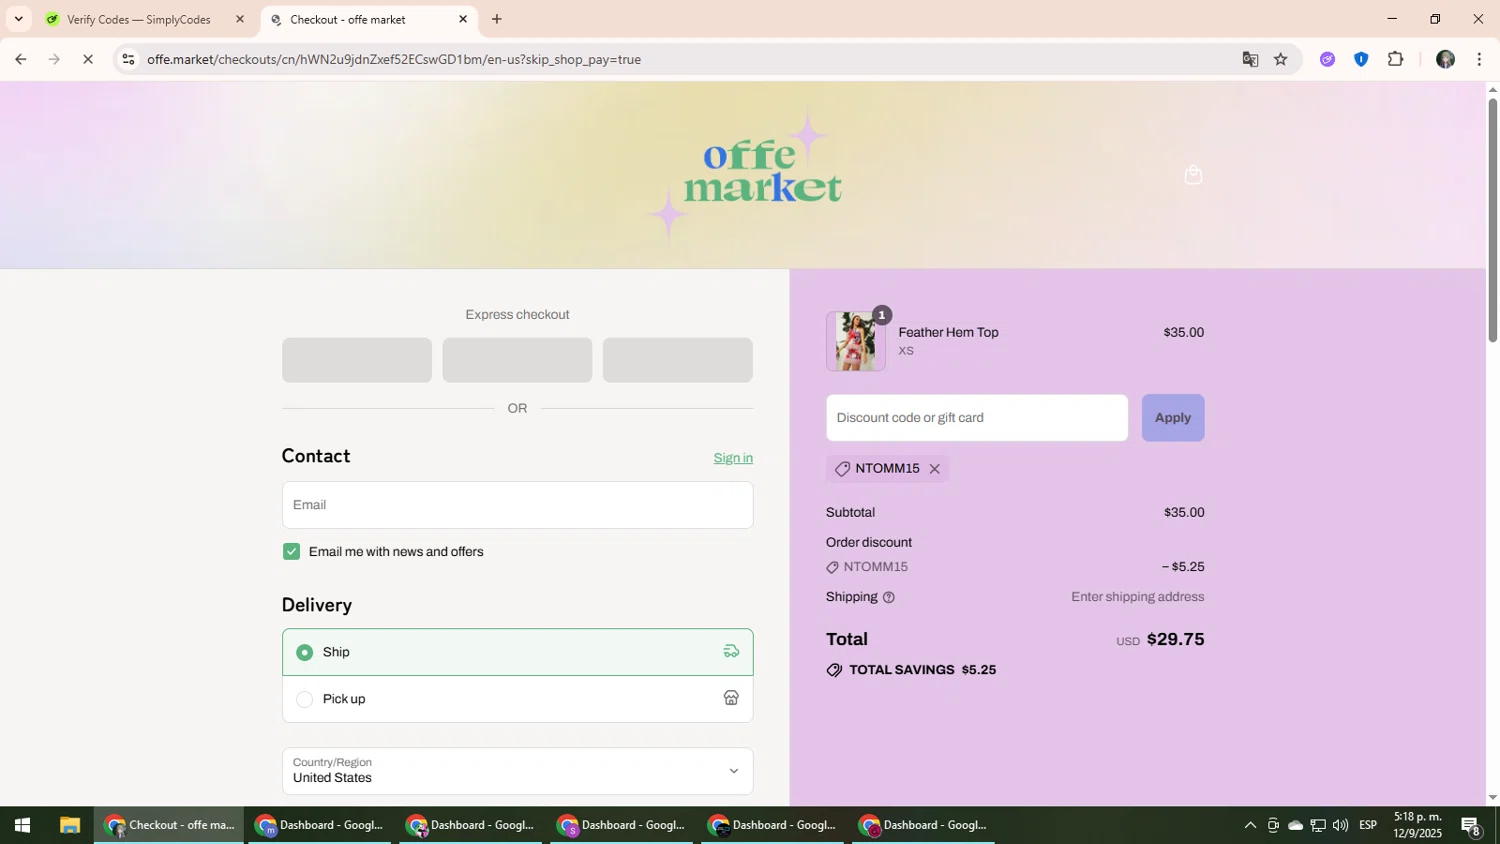The height and width of the screenshot is (844, 1500).
Task: Click the total amount $29.75
Action: [1175, 639]
